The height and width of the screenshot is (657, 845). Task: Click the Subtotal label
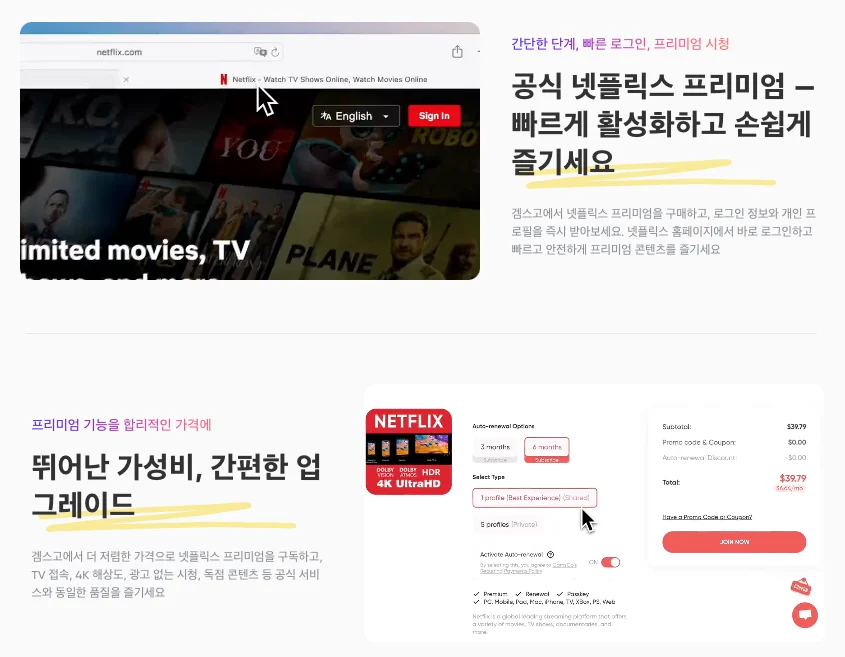pos(677,426)
